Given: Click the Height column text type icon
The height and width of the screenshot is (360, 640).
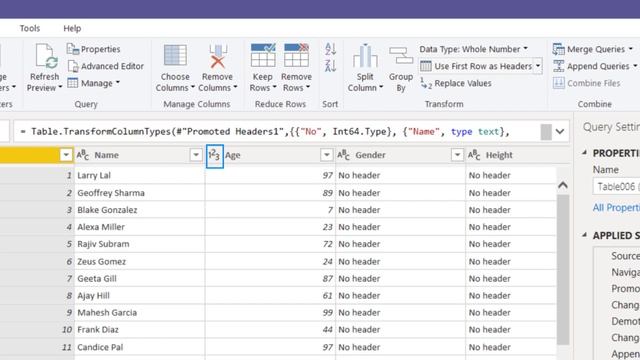Looking at the screenshot, I should 474,155.
